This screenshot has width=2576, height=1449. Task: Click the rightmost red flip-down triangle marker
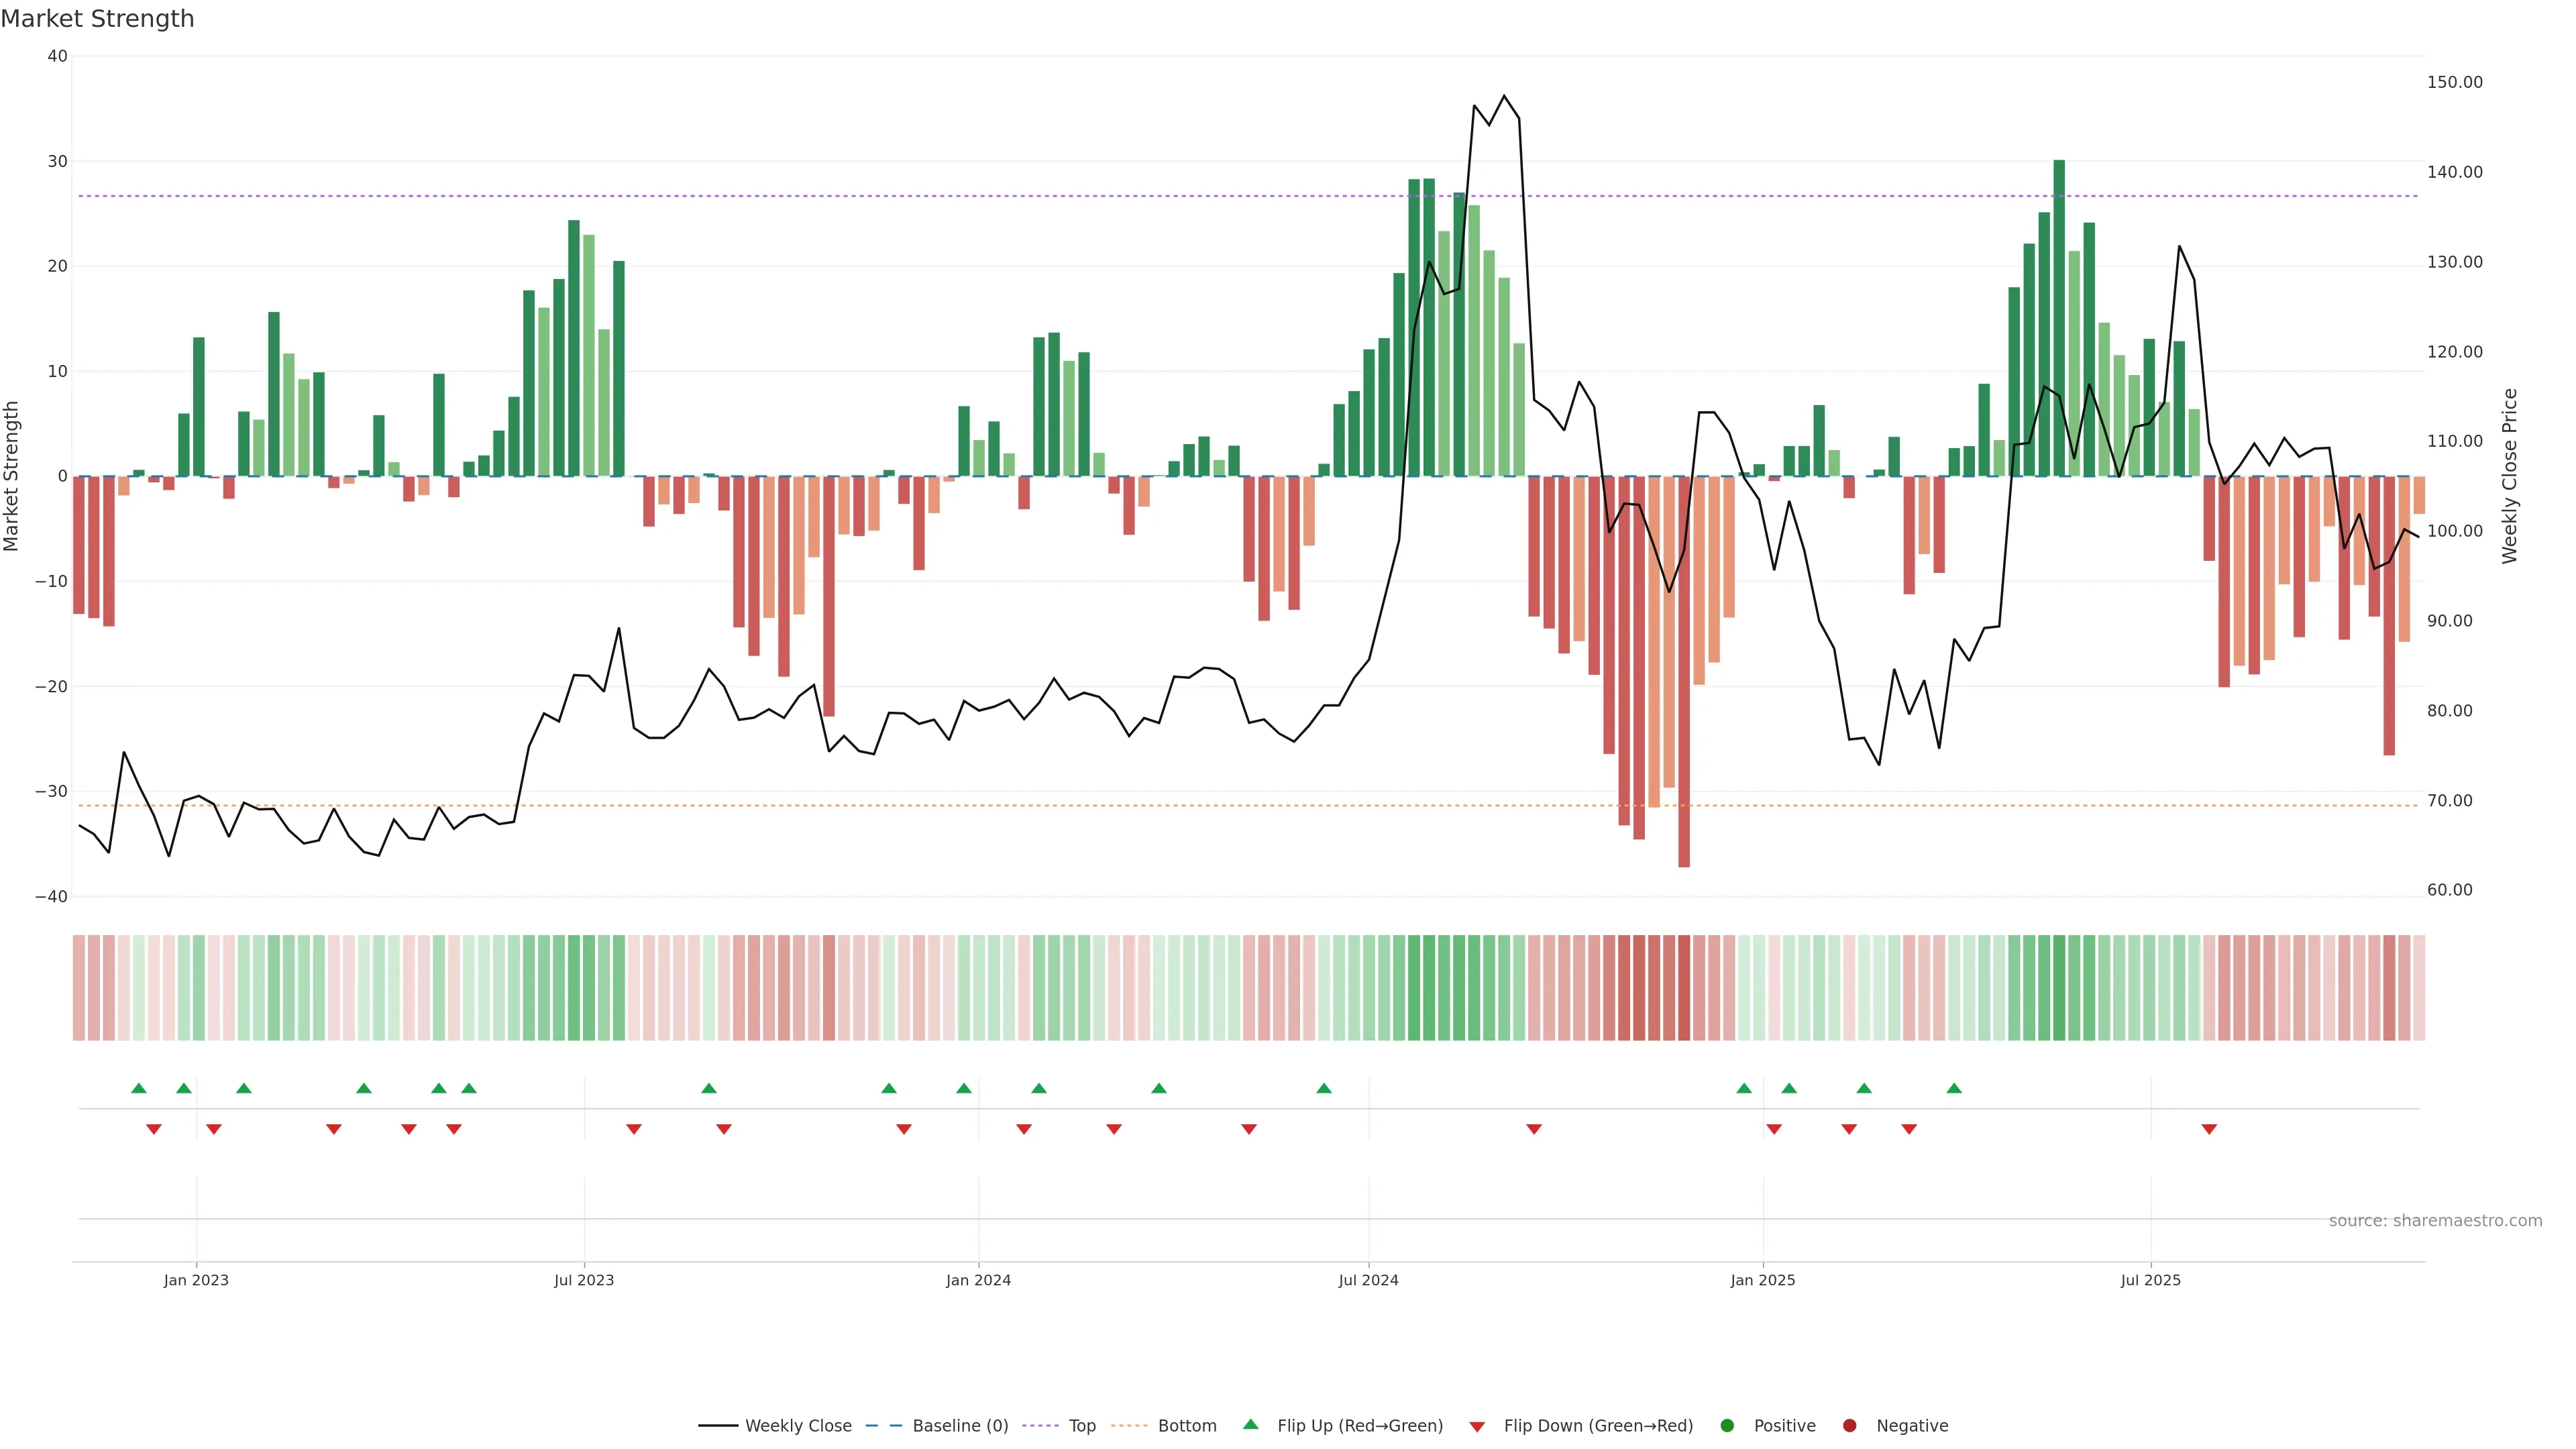pyautogui.click(x=2209, y=1129)
